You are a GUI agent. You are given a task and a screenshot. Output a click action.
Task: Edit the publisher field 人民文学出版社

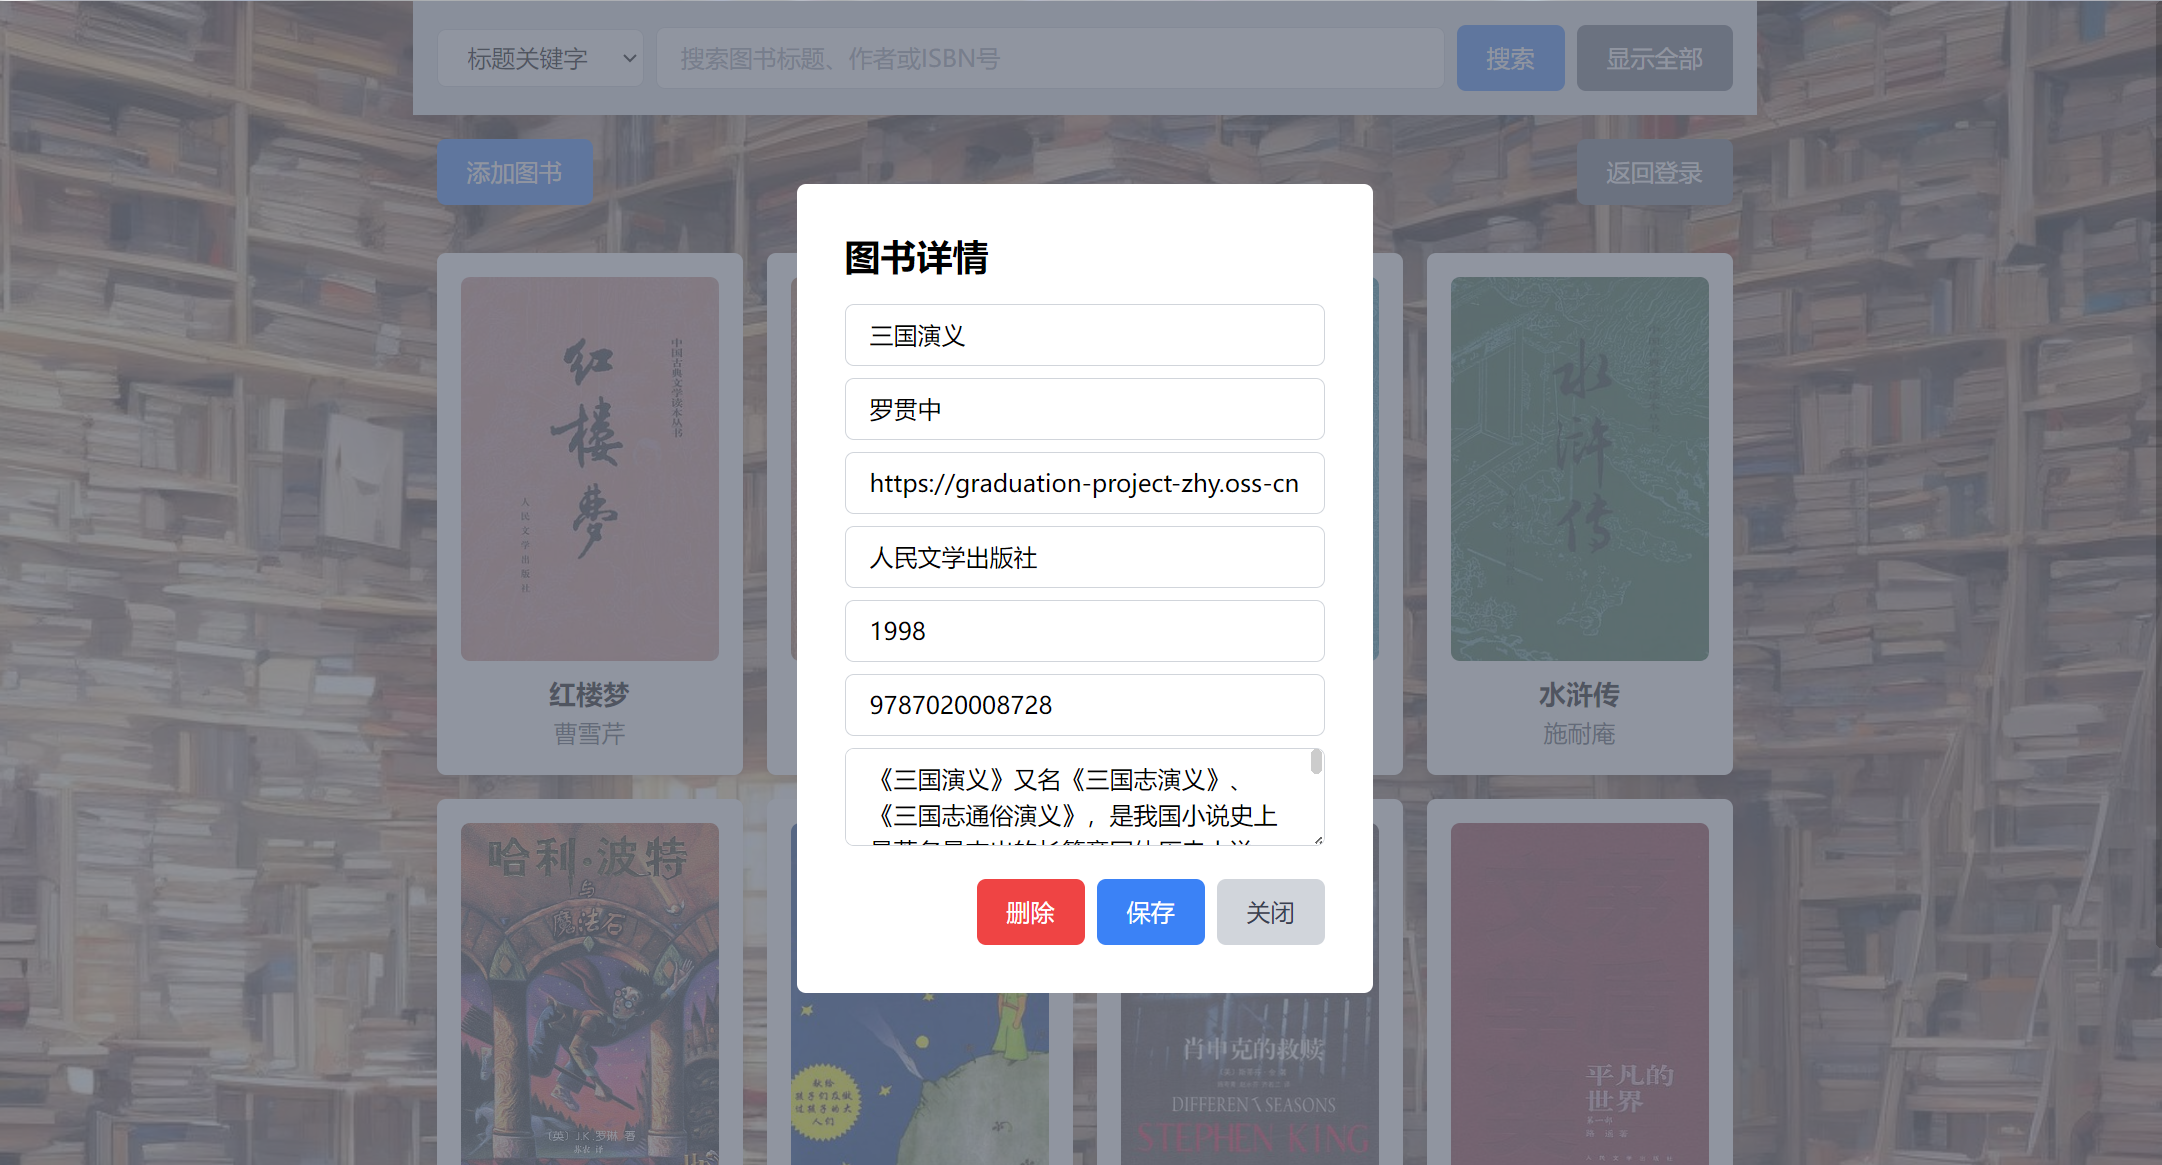pyautogui.click(x=1084, y=558)
